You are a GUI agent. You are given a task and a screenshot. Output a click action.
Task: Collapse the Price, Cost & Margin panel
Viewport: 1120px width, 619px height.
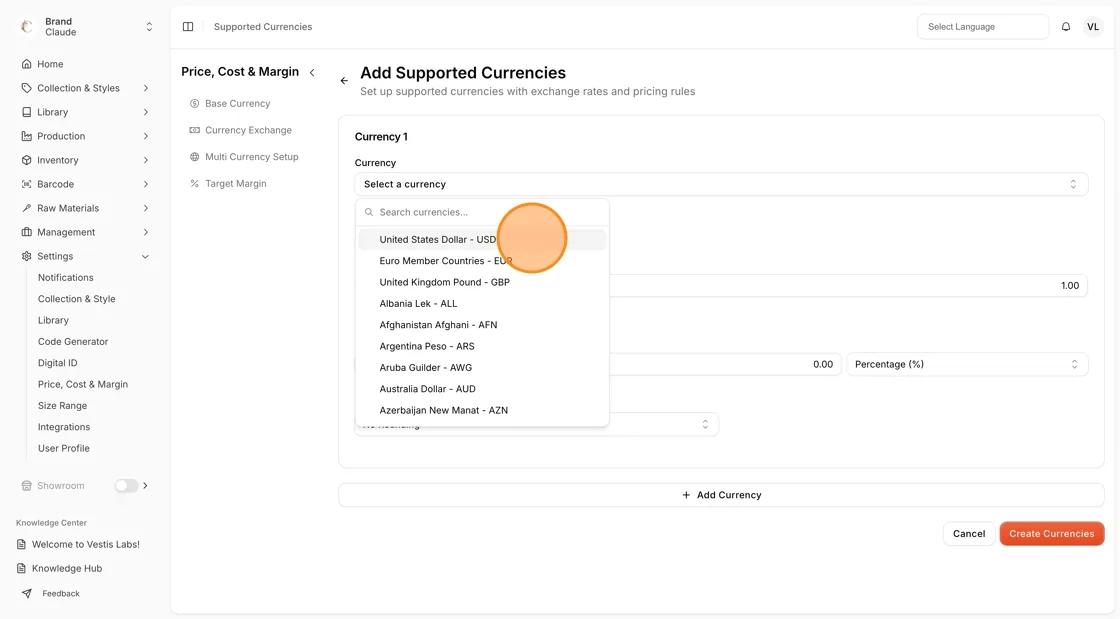tap(312, 72)
